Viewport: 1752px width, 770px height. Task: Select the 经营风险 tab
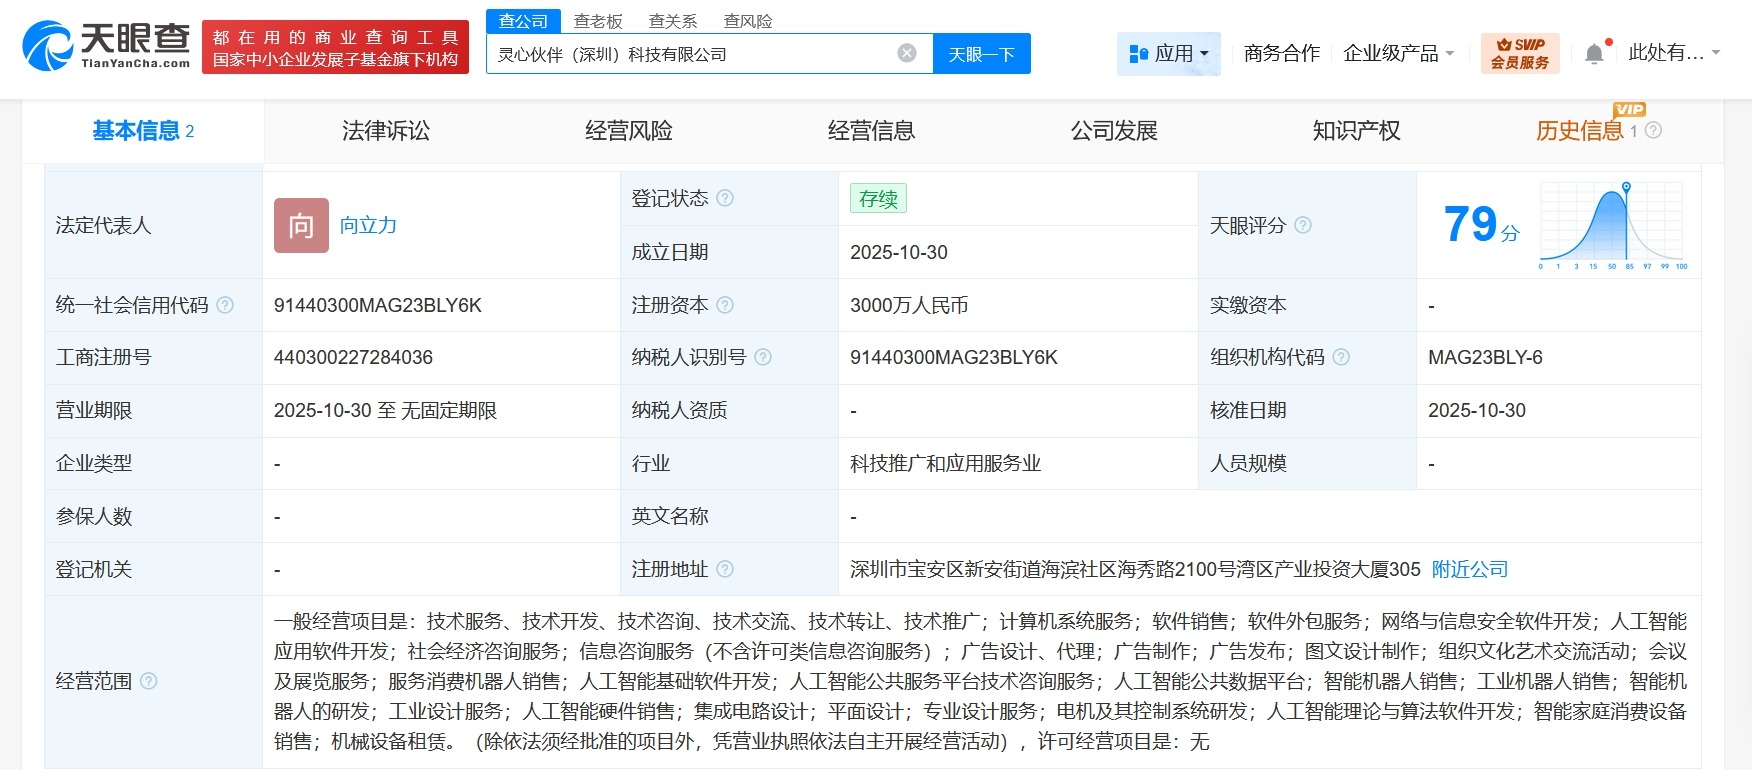point(629,131)
